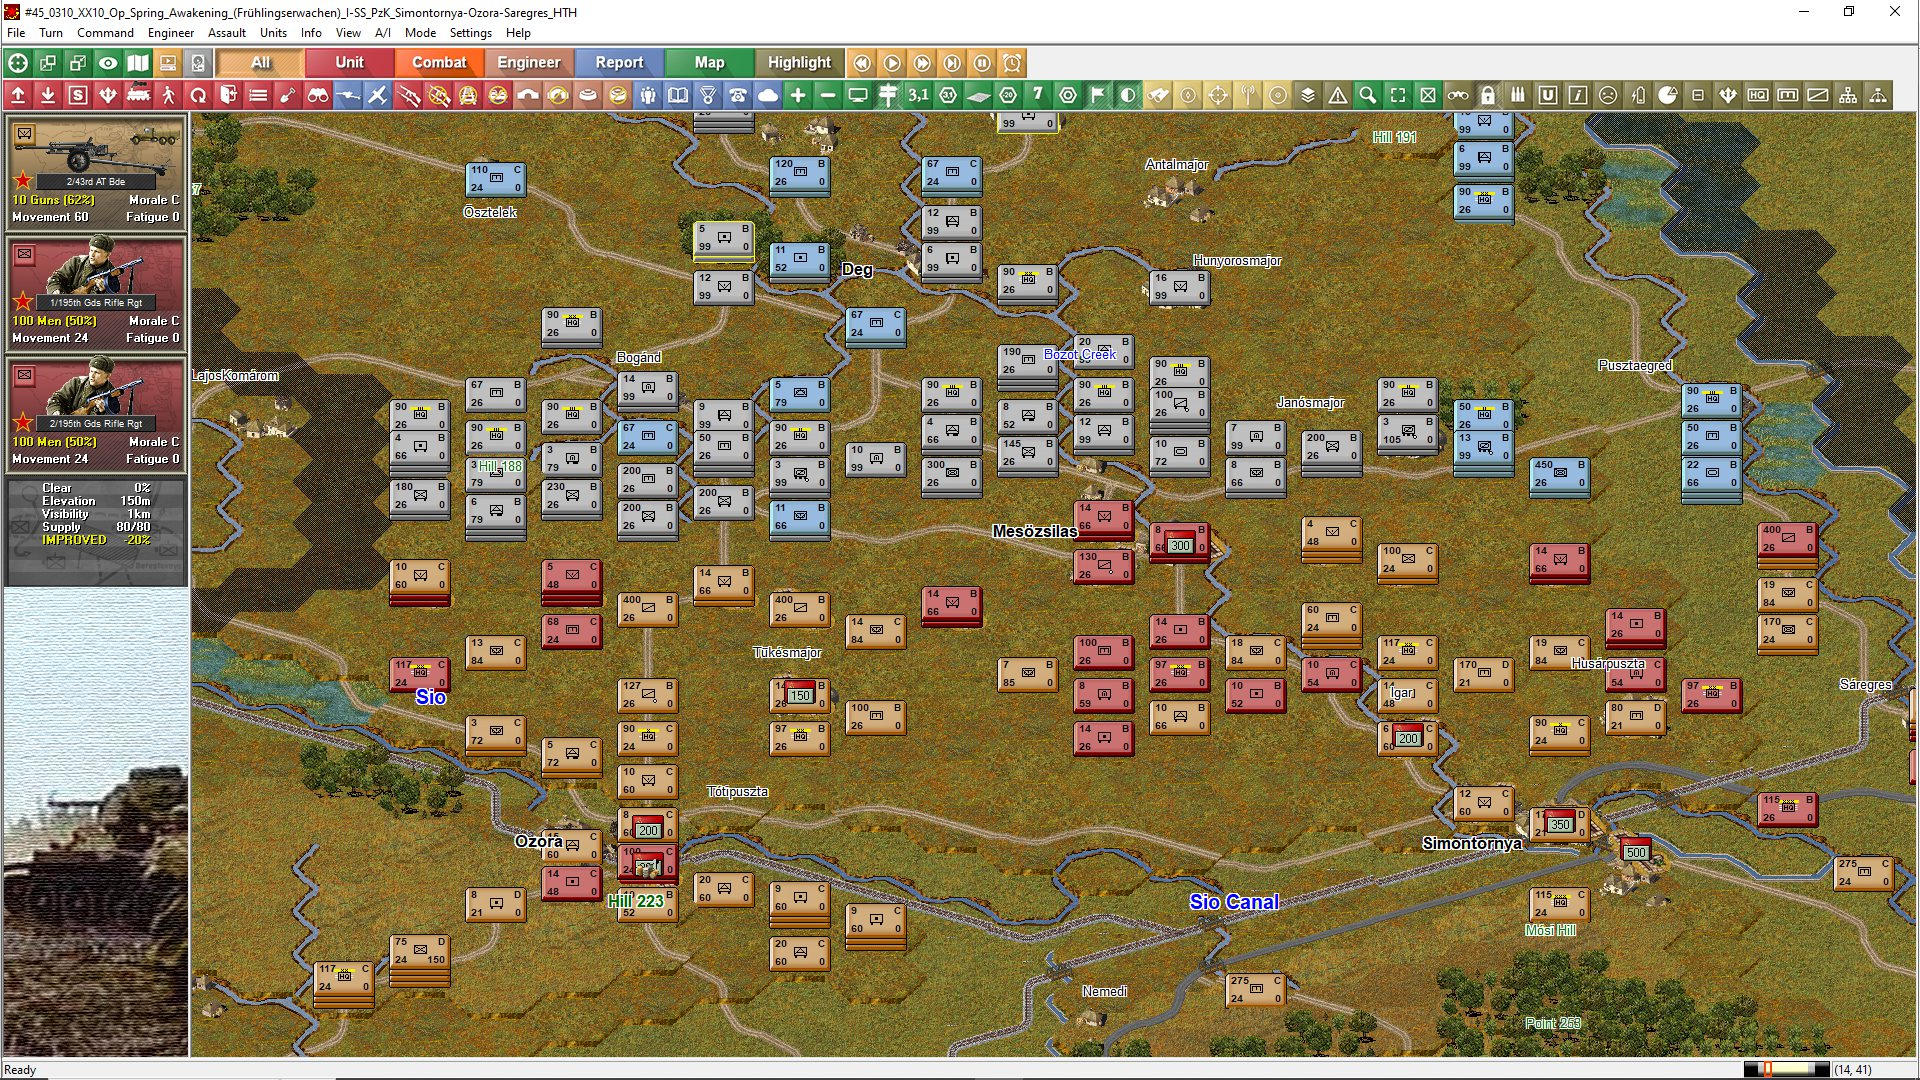Toggle the contrast shading icon
The image size is (1920, 1080).
click(x=1126, y=95)
